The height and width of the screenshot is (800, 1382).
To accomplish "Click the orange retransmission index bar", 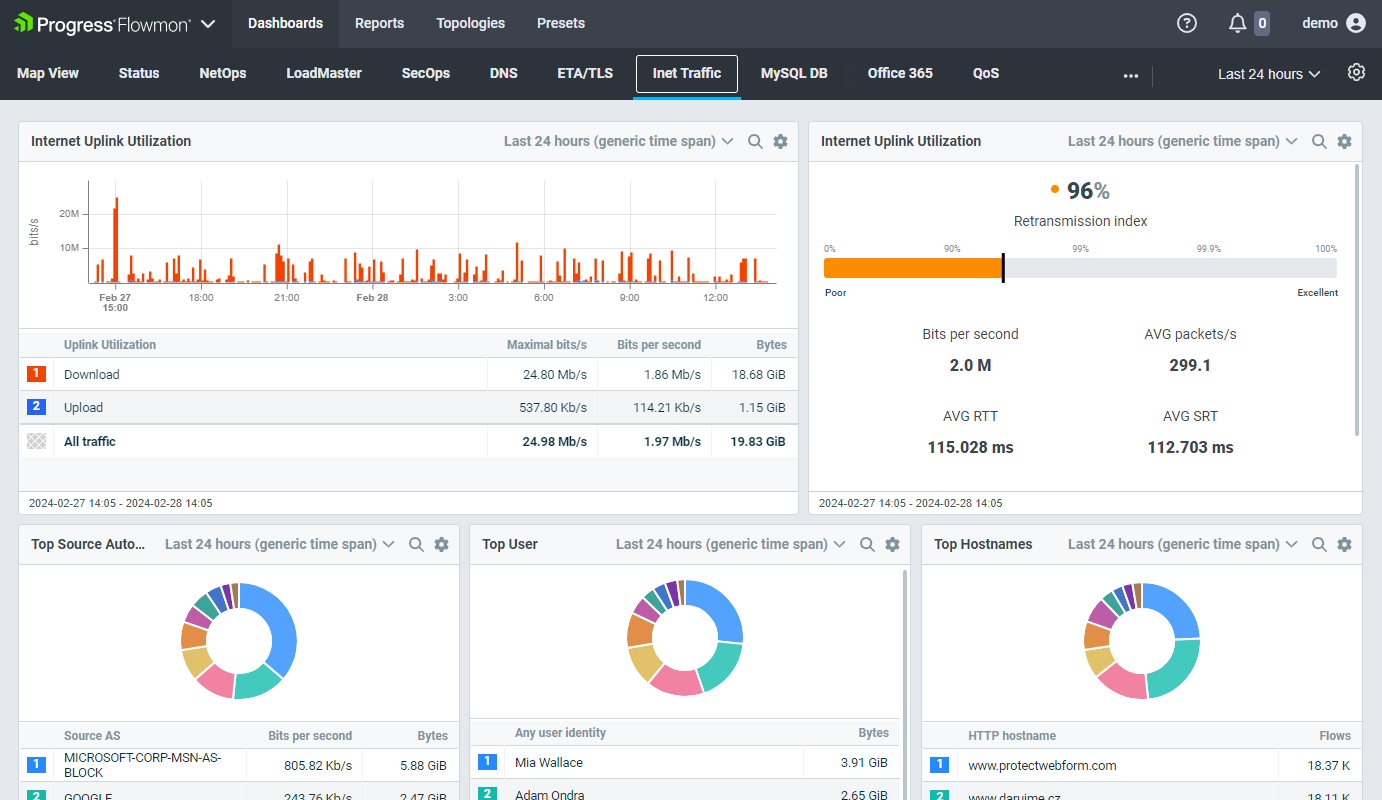I will point(912,268).
